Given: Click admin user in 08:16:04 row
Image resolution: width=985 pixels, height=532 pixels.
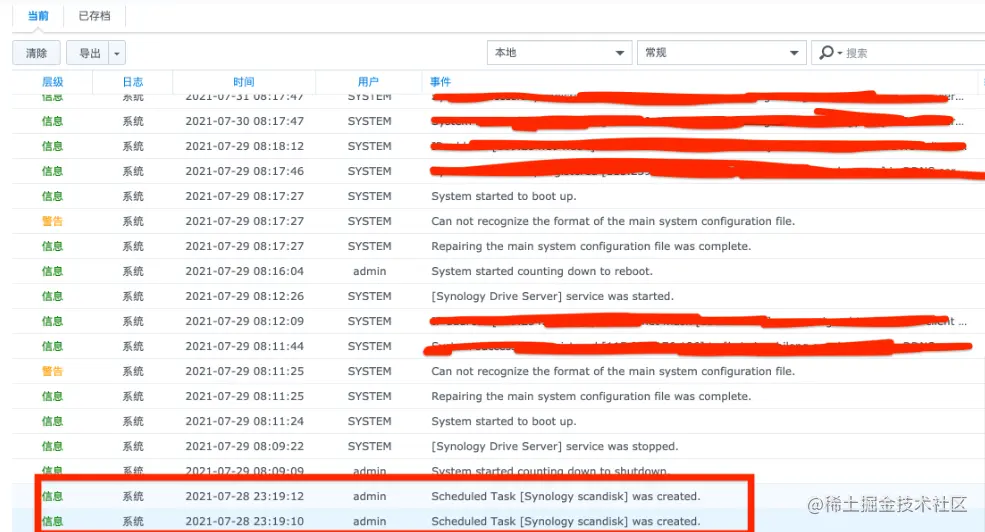Looking at the screenshot, I should pos(369,271).
